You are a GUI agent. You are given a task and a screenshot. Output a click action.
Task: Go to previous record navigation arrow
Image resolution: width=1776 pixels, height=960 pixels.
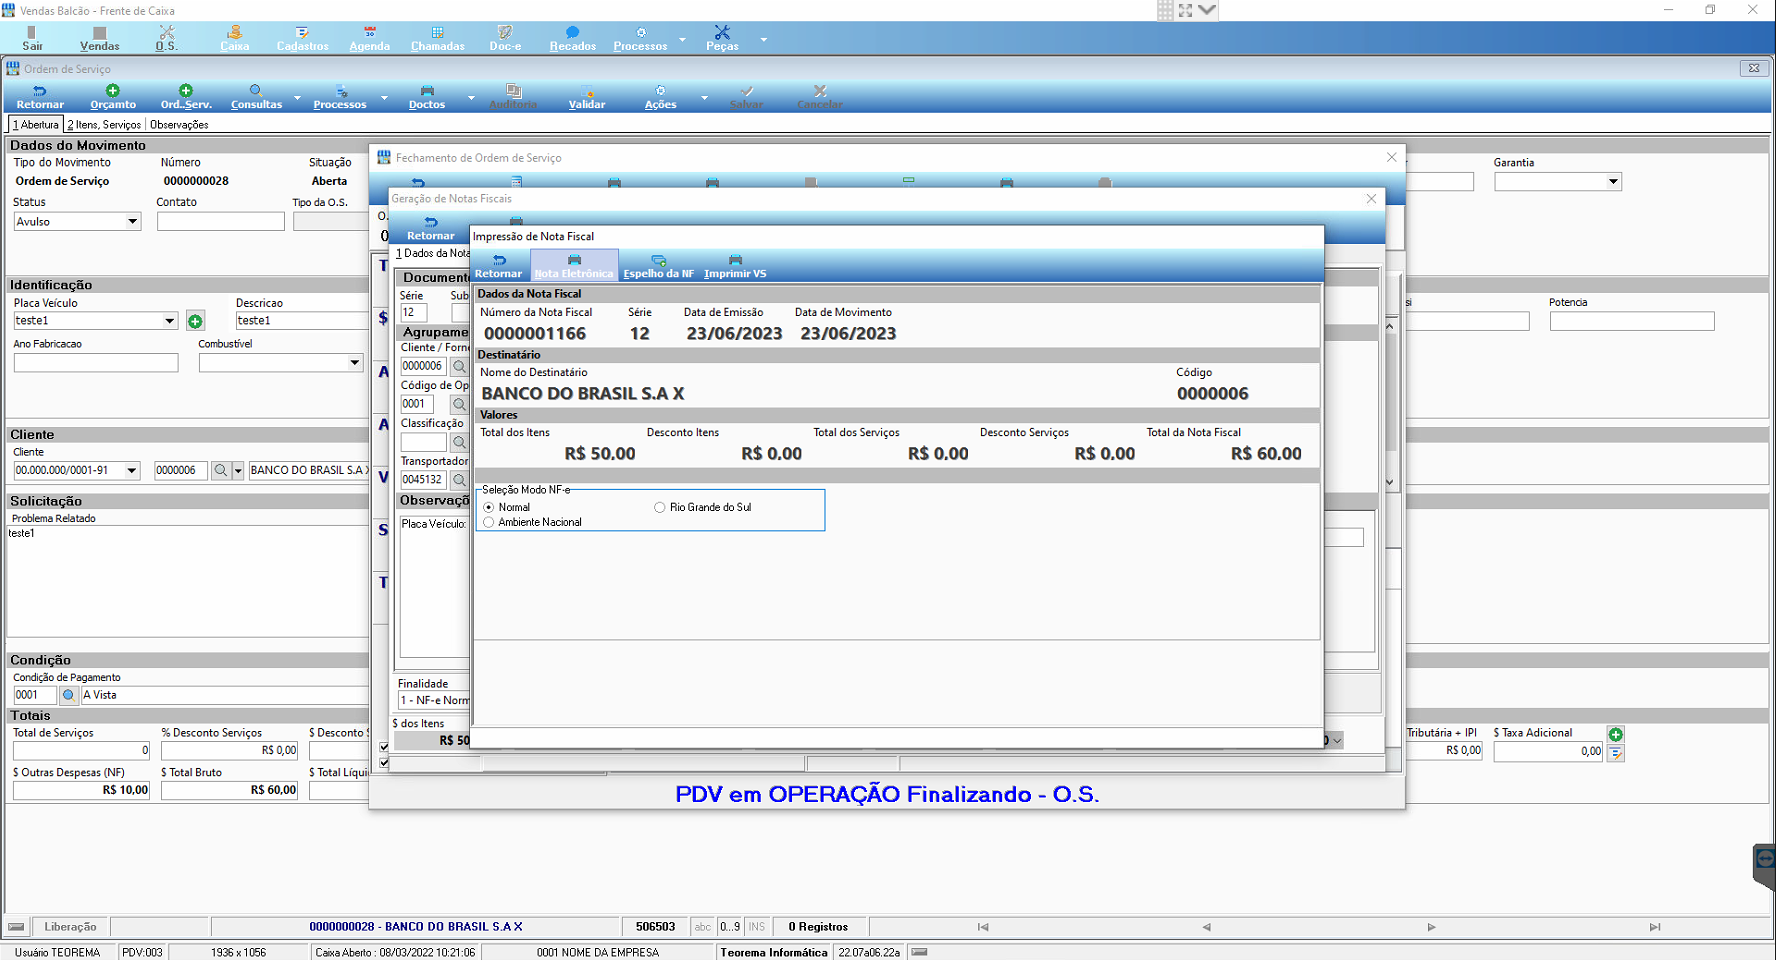(1207, 927)
